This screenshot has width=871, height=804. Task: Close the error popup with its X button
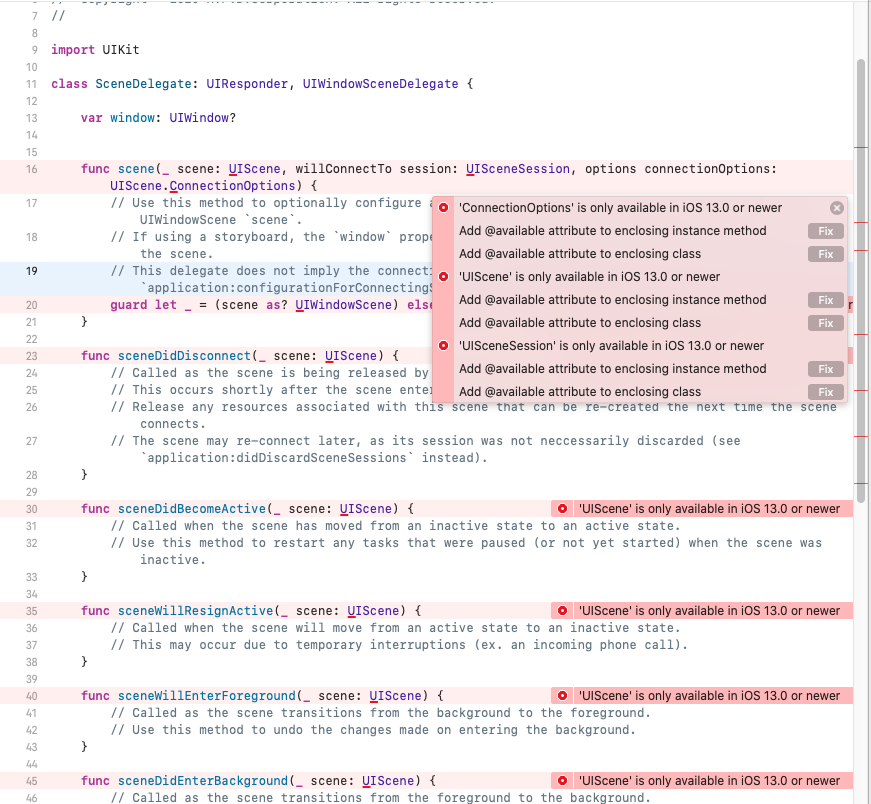click(x=836, y=207)
